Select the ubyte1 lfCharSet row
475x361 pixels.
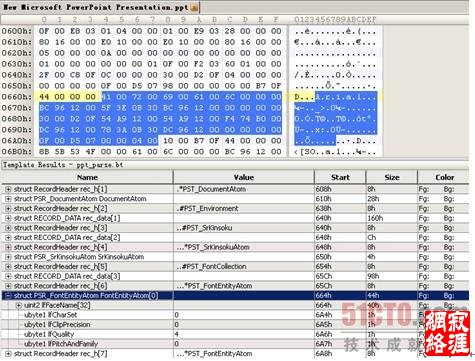(x=235, y=315)
